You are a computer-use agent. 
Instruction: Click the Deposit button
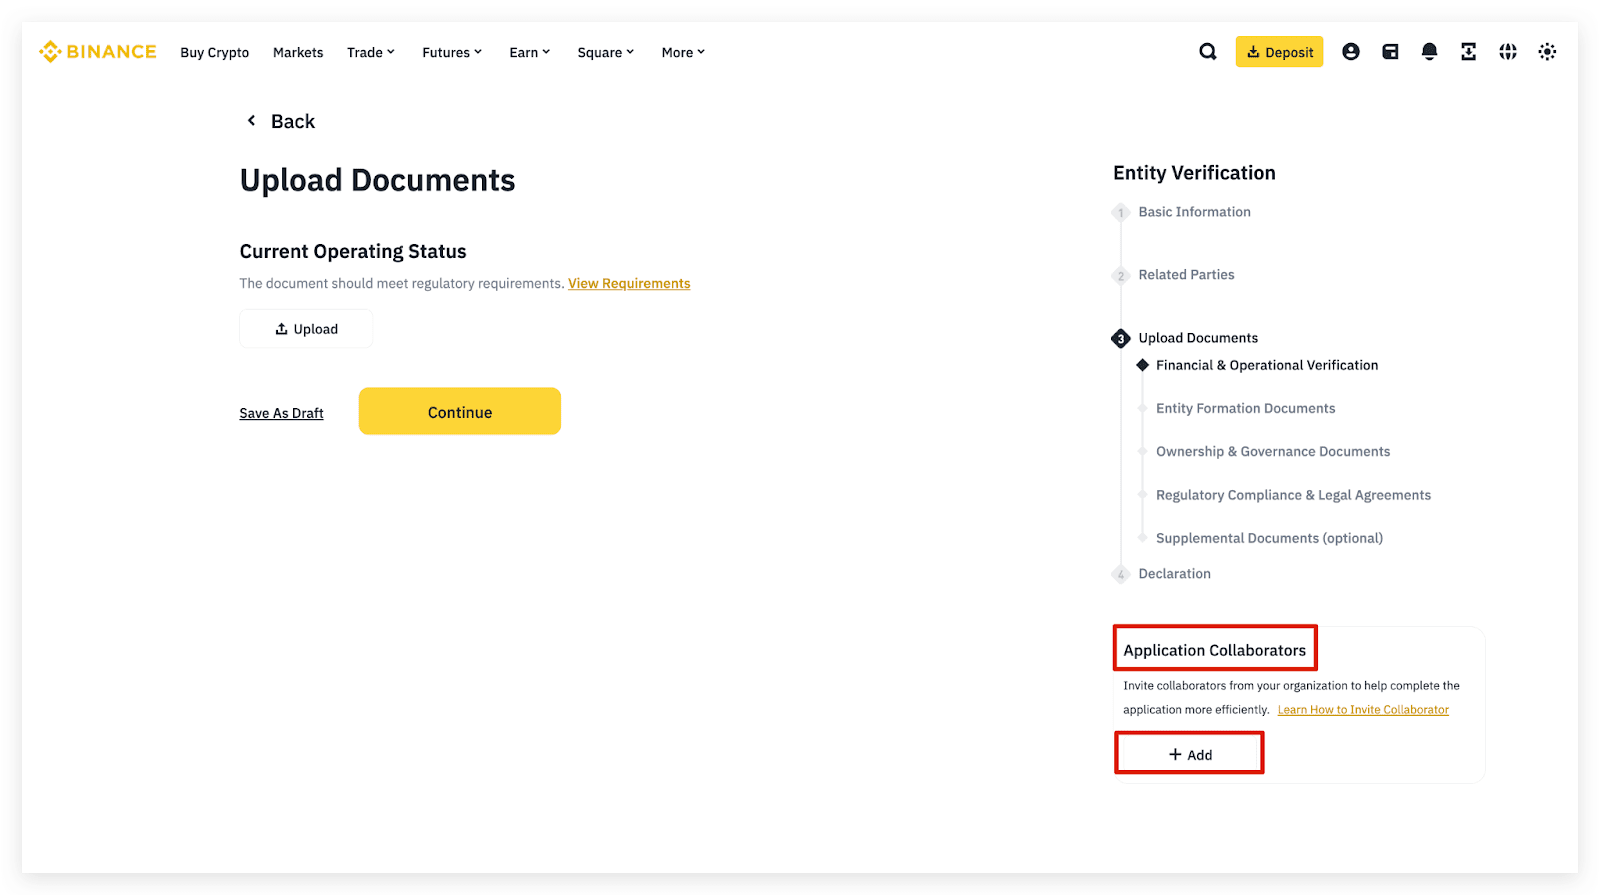(1279, 52)
